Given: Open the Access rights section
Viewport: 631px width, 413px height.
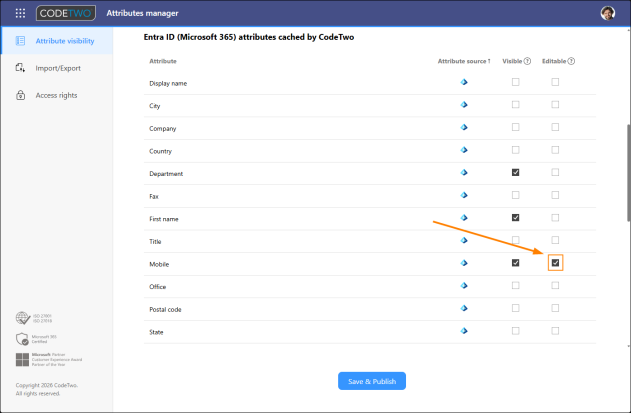Looking at the screenshot, I should (x=57, y=95).
